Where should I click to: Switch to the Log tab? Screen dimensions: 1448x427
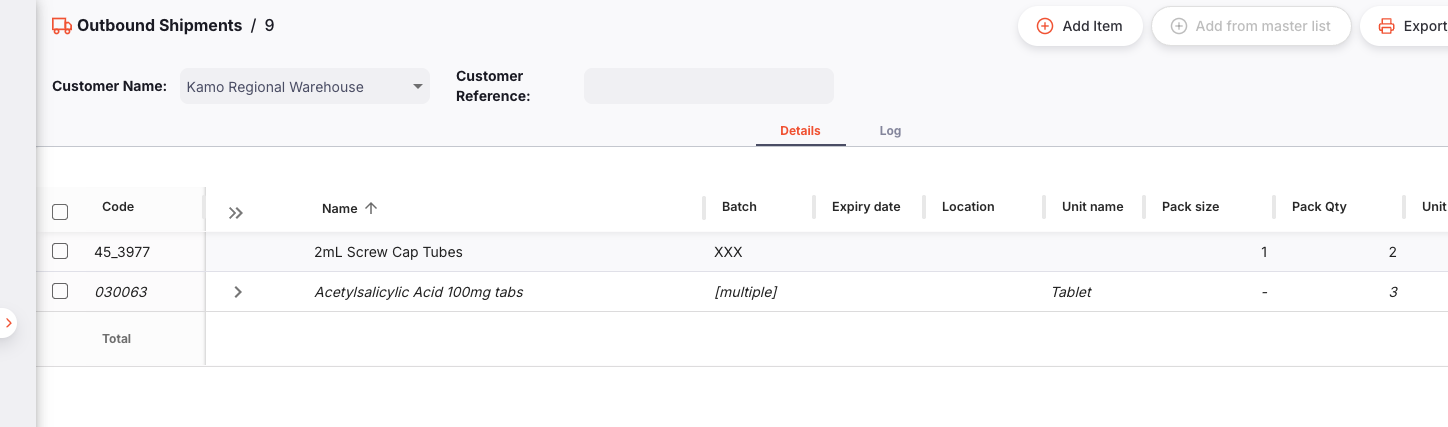[890, 131]
